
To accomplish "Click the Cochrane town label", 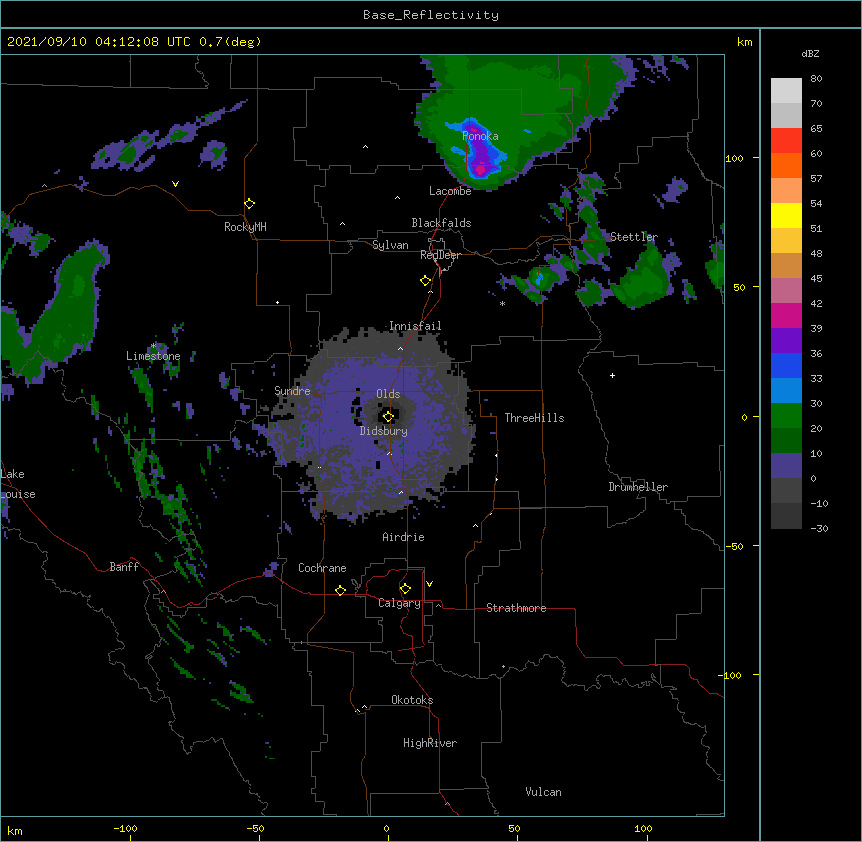I will pyautogui.click(x=322, y=568).
